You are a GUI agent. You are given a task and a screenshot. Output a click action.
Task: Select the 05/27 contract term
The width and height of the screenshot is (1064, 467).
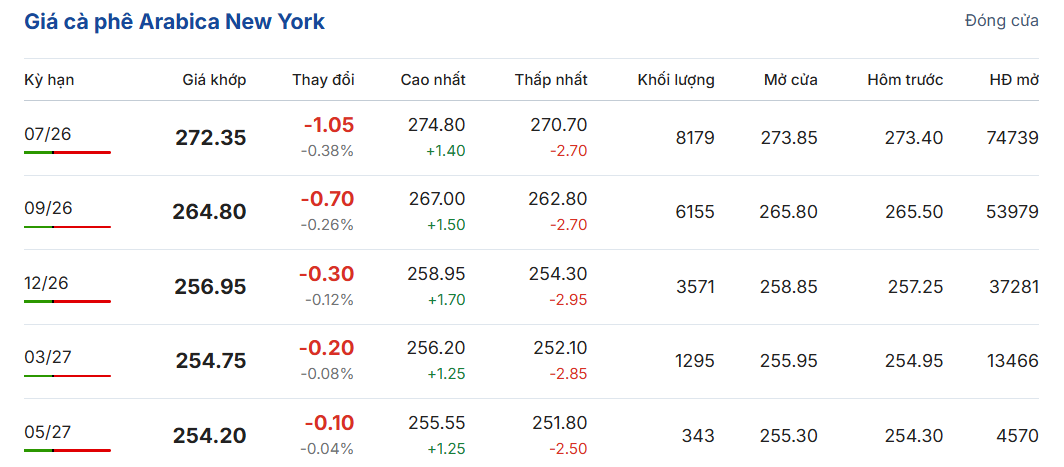pyautogui.click(x=46, y=432)
